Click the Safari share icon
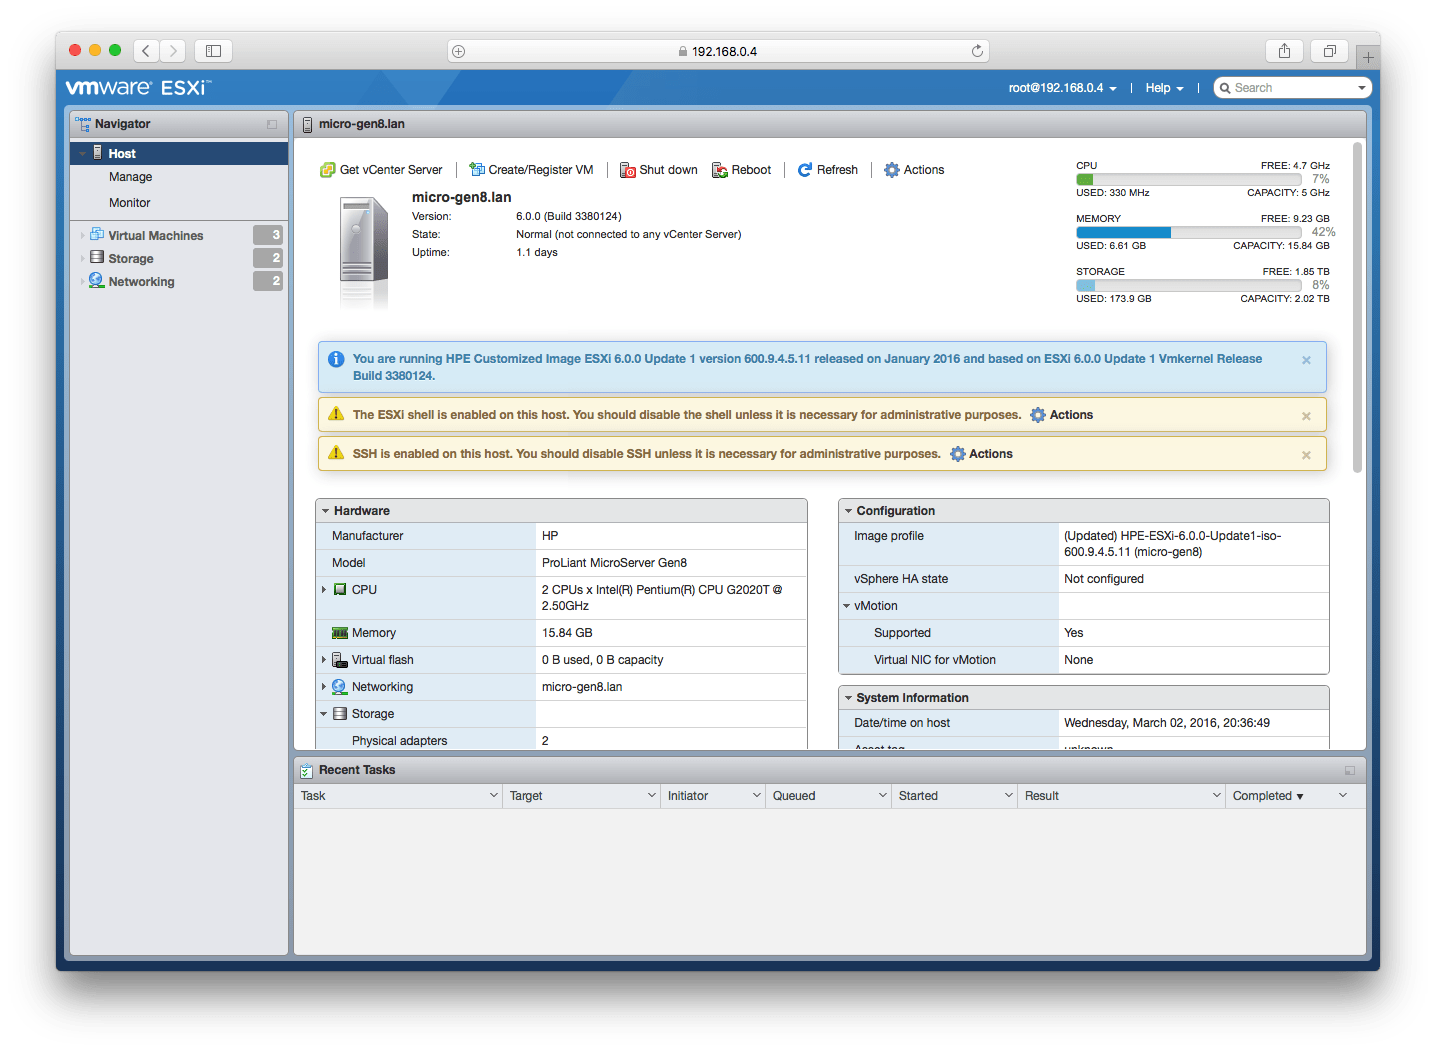The width and height of the screenshot is (1436, 1051). coord(1285,51)
